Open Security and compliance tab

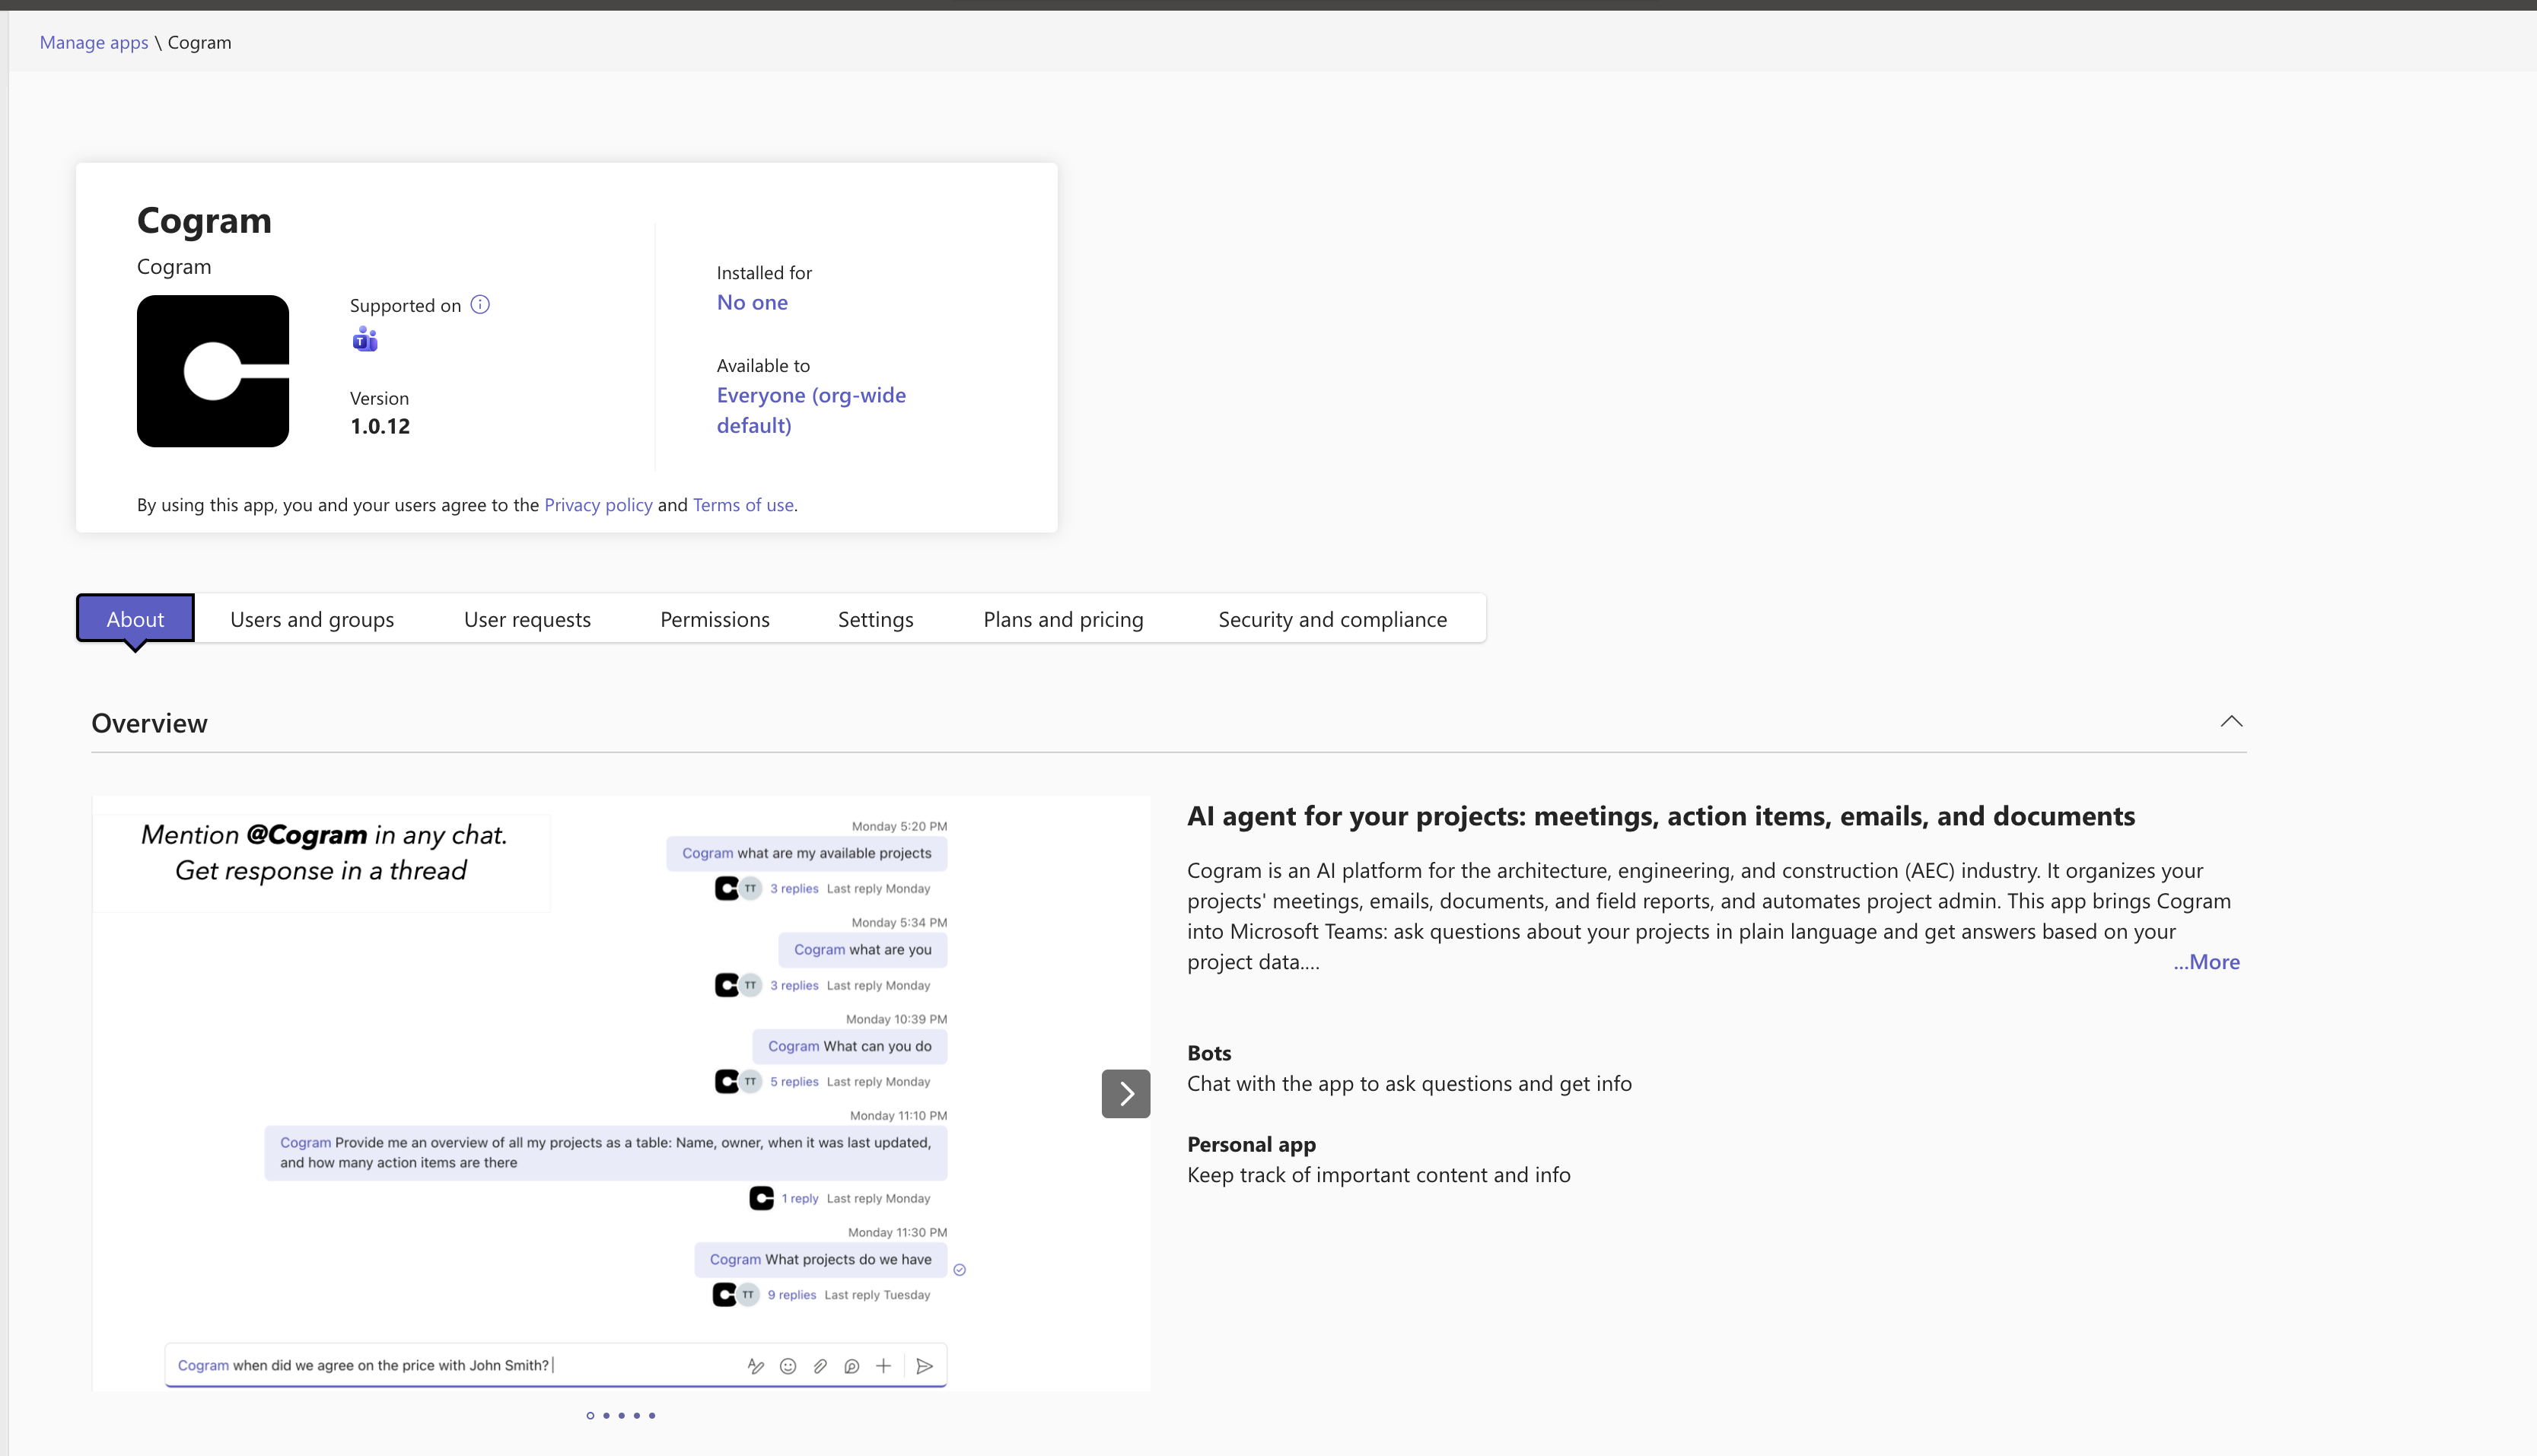tap(1332, 619)
